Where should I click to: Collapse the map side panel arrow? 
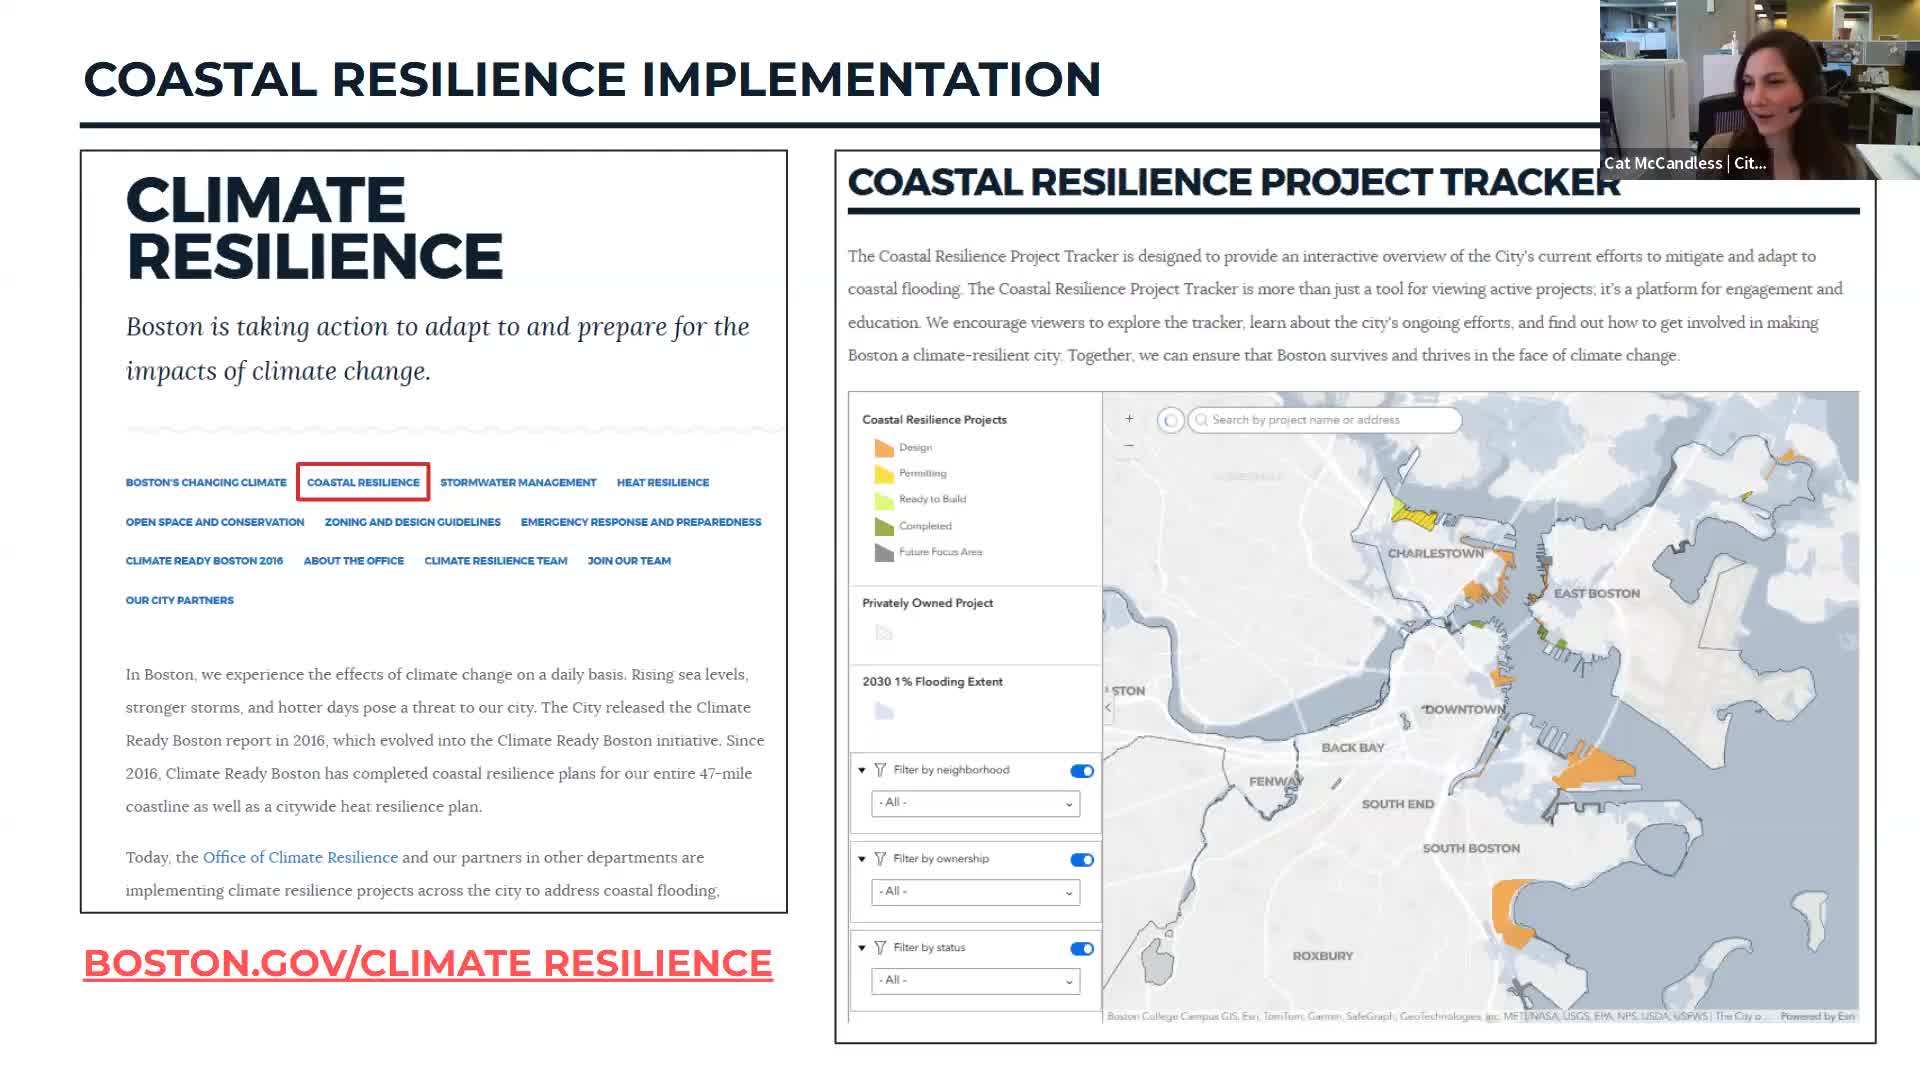tap(1108, 707)
